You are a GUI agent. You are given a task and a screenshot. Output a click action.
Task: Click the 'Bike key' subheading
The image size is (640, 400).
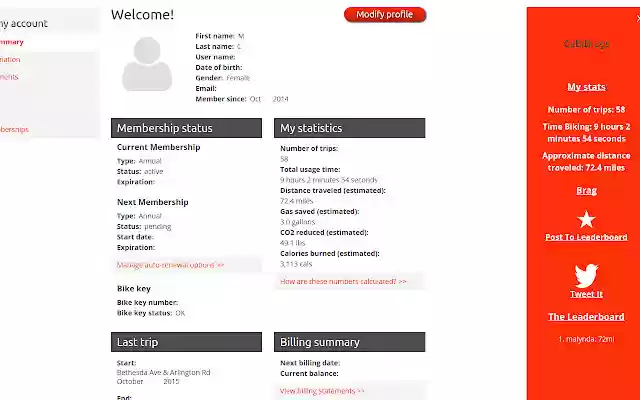click(x=134, y=289)
